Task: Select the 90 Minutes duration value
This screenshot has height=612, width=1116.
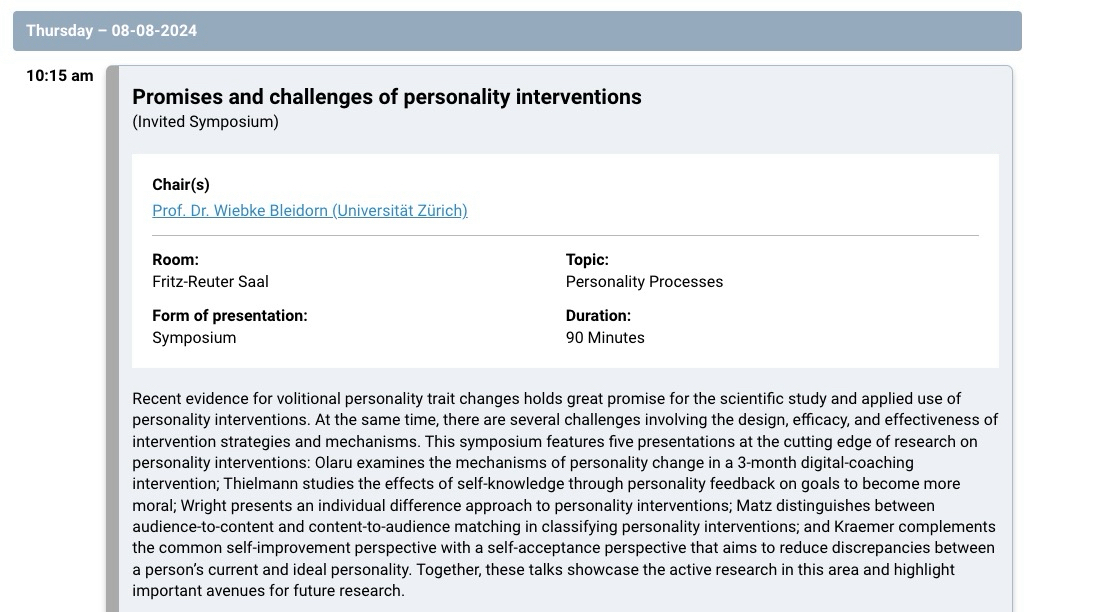Action: pos(605,338)
